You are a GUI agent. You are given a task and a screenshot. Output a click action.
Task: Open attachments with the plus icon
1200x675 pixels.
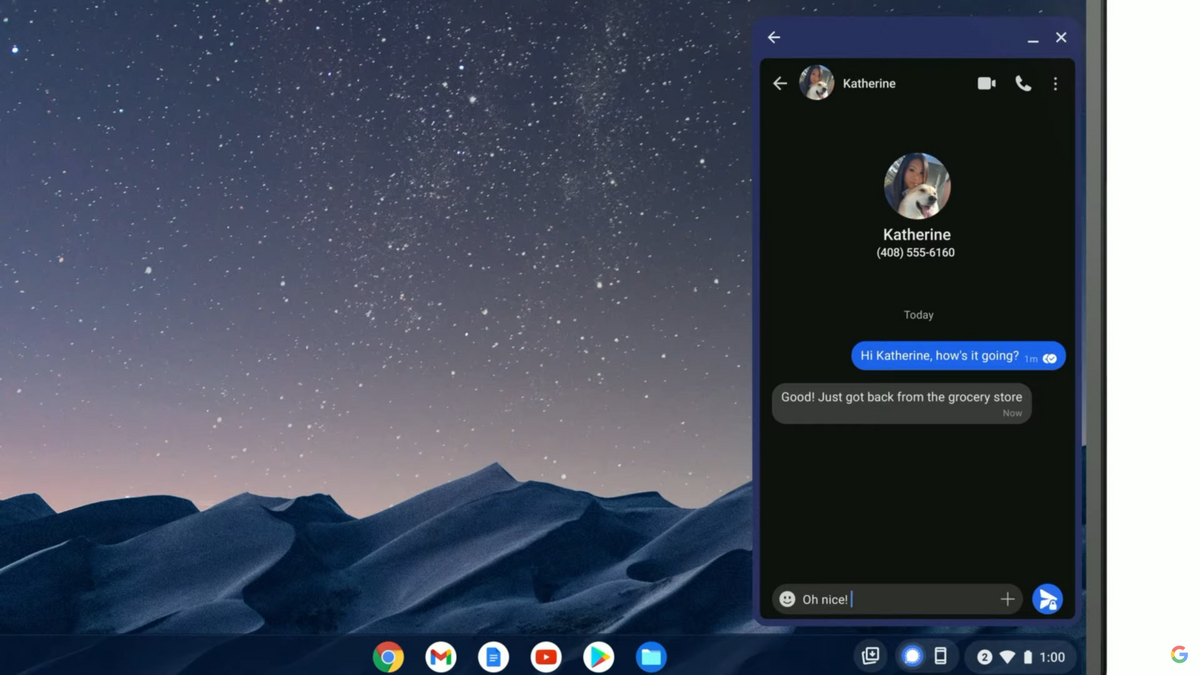1007,599
